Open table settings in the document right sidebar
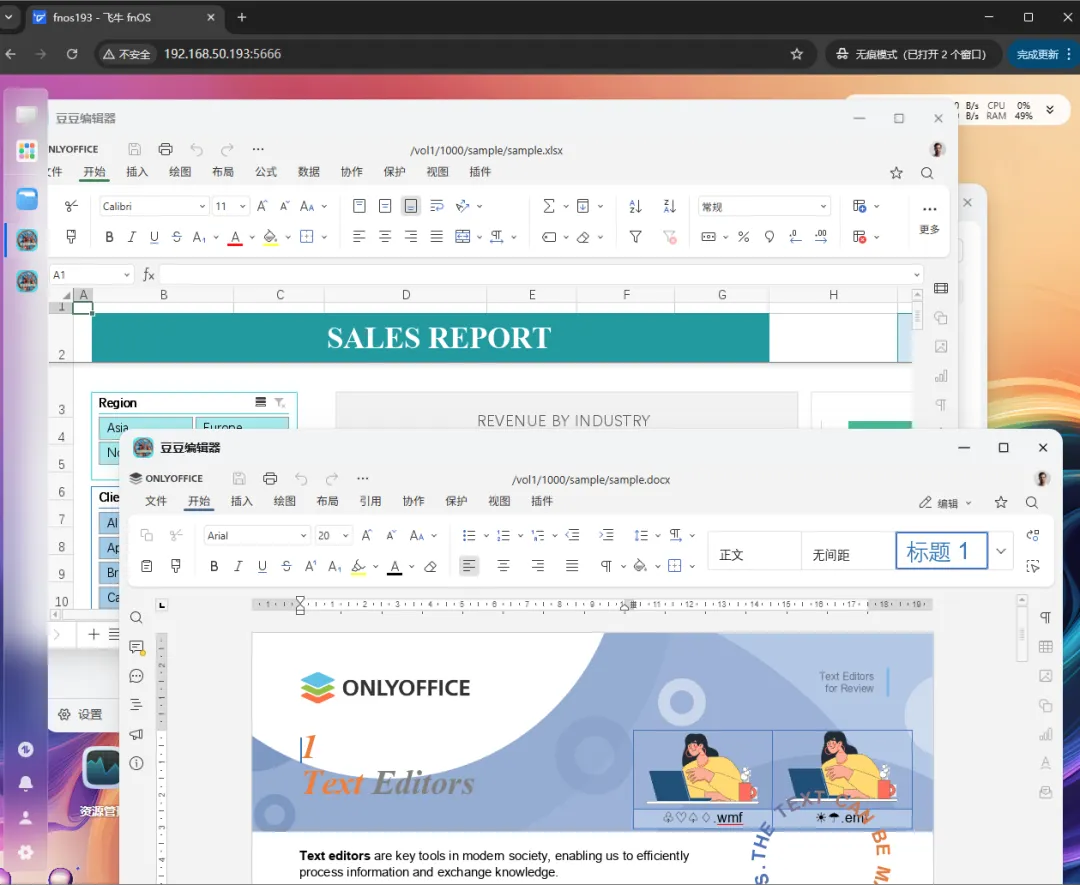Image resolution: width=1080 pixels, height=885 pixels. [x=1046, y=647]
